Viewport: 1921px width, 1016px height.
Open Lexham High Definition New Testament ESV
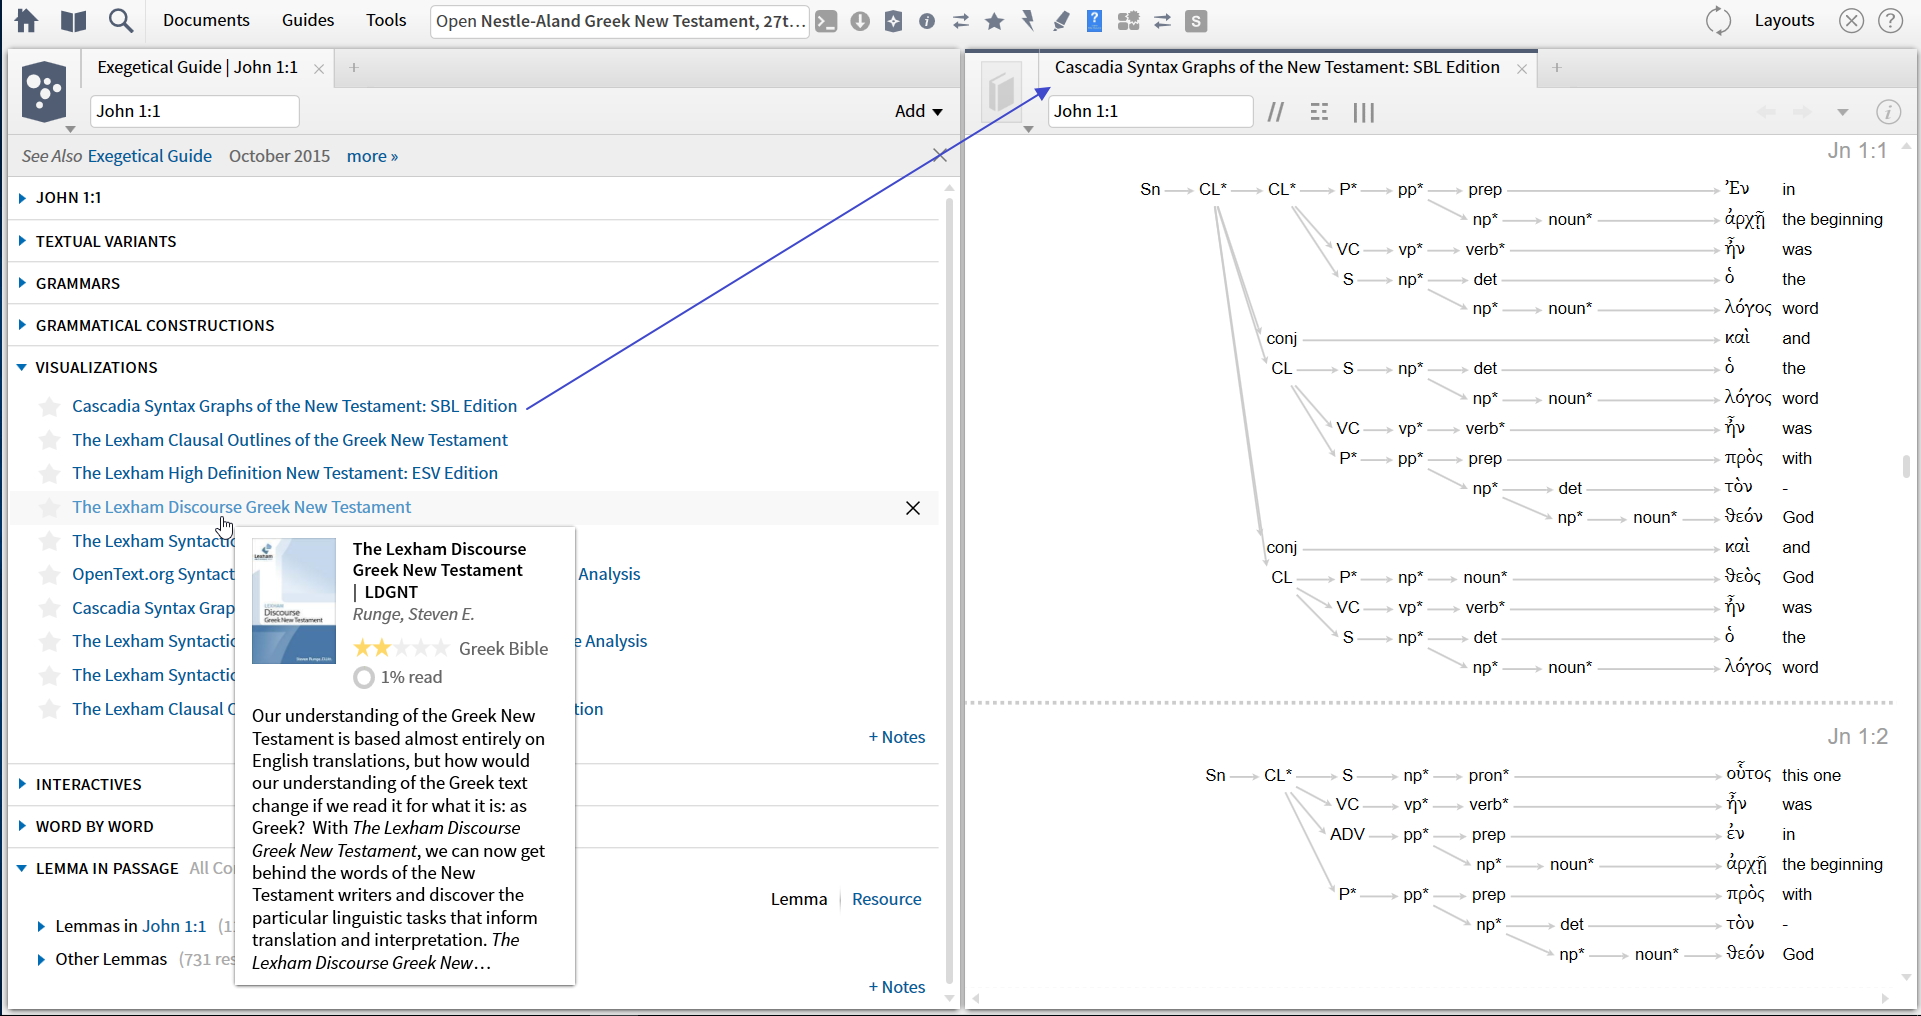(285, 473)
